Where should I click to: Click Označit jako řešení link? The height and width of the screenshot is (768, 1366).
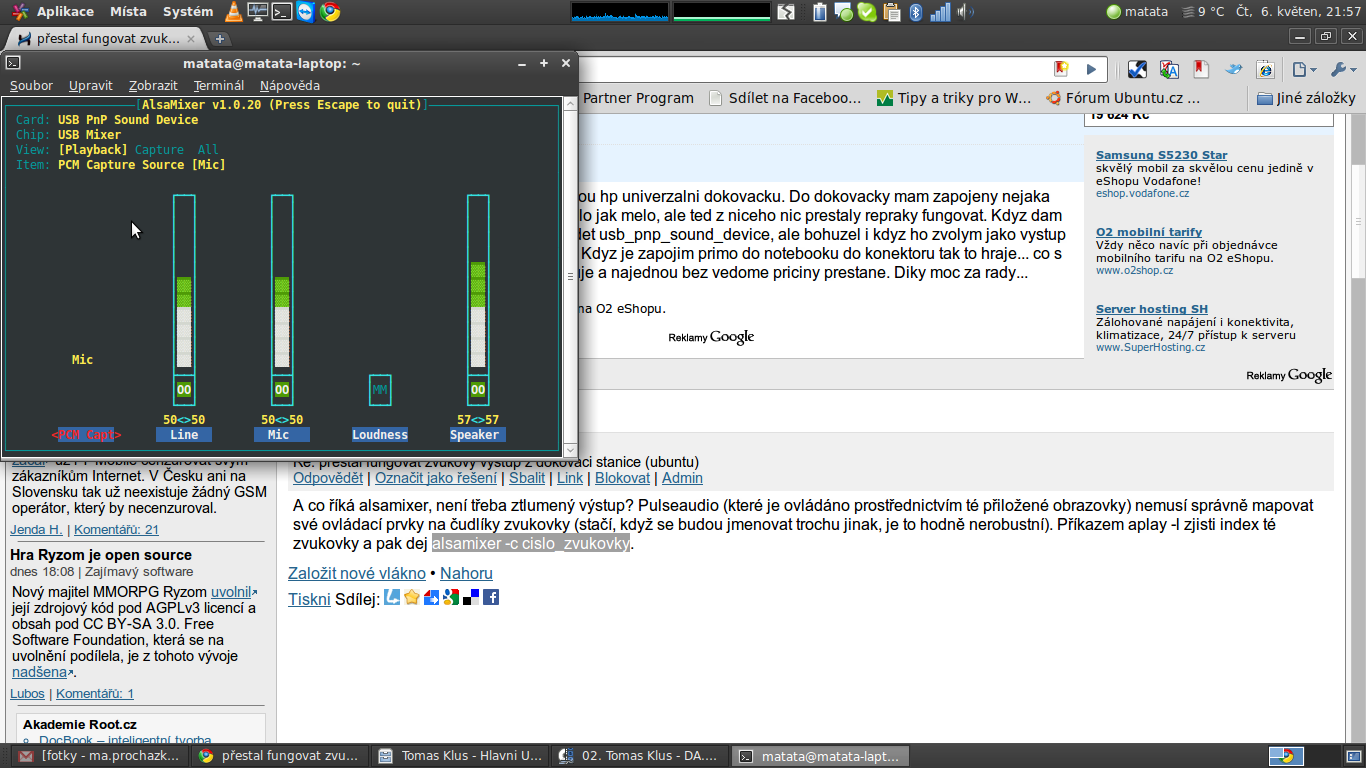coord(436,478)
